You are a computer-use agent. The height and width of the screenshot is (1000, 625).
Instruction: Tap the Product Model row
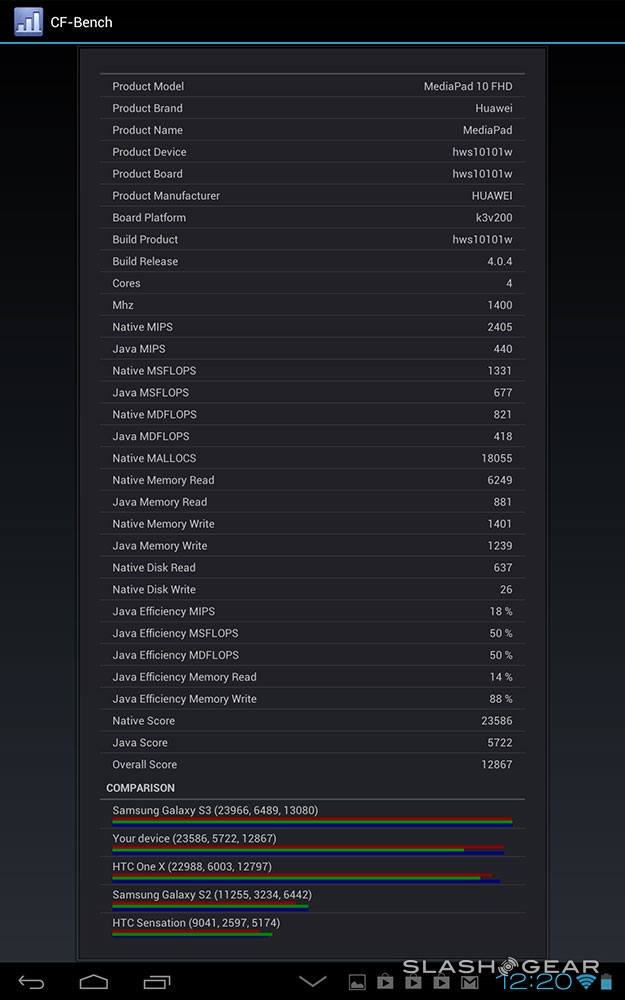pos(312,87)
